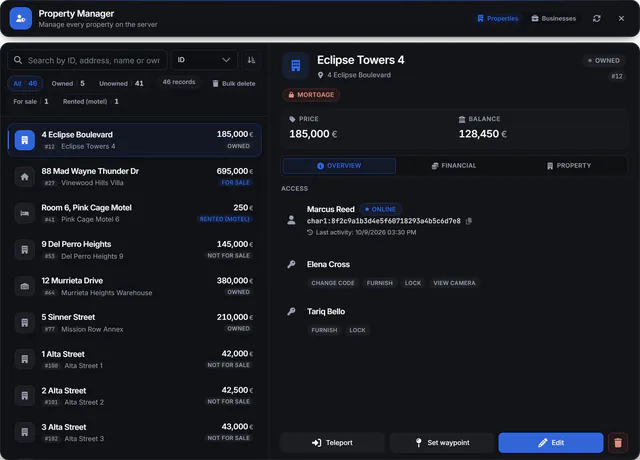Screen dimensions: 640x460
Task: Toggle the sort order icon
Action: click(251, 60)
